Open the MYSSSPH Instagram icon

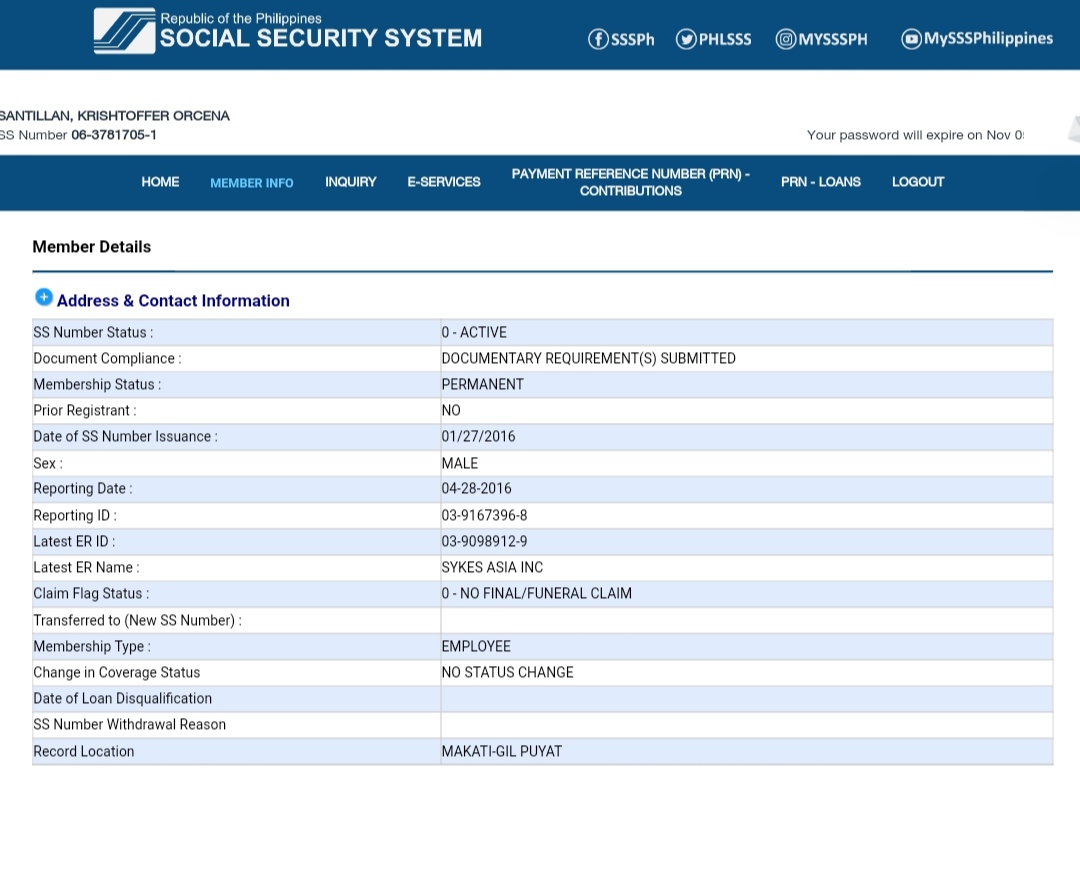click(786, 39)
